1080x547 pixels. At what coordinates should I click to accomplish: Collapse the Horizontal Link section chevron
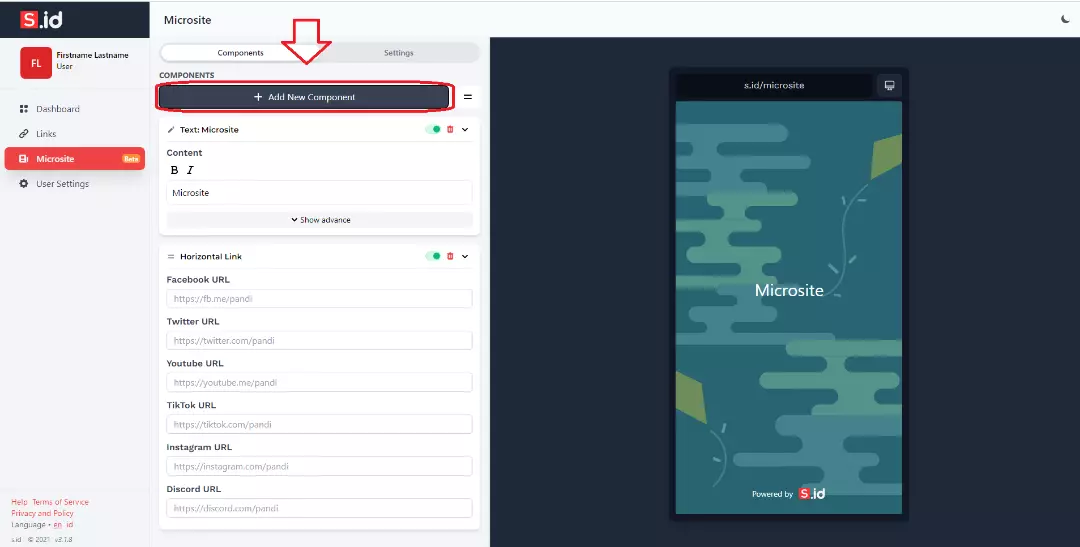(x=465, y=256)
